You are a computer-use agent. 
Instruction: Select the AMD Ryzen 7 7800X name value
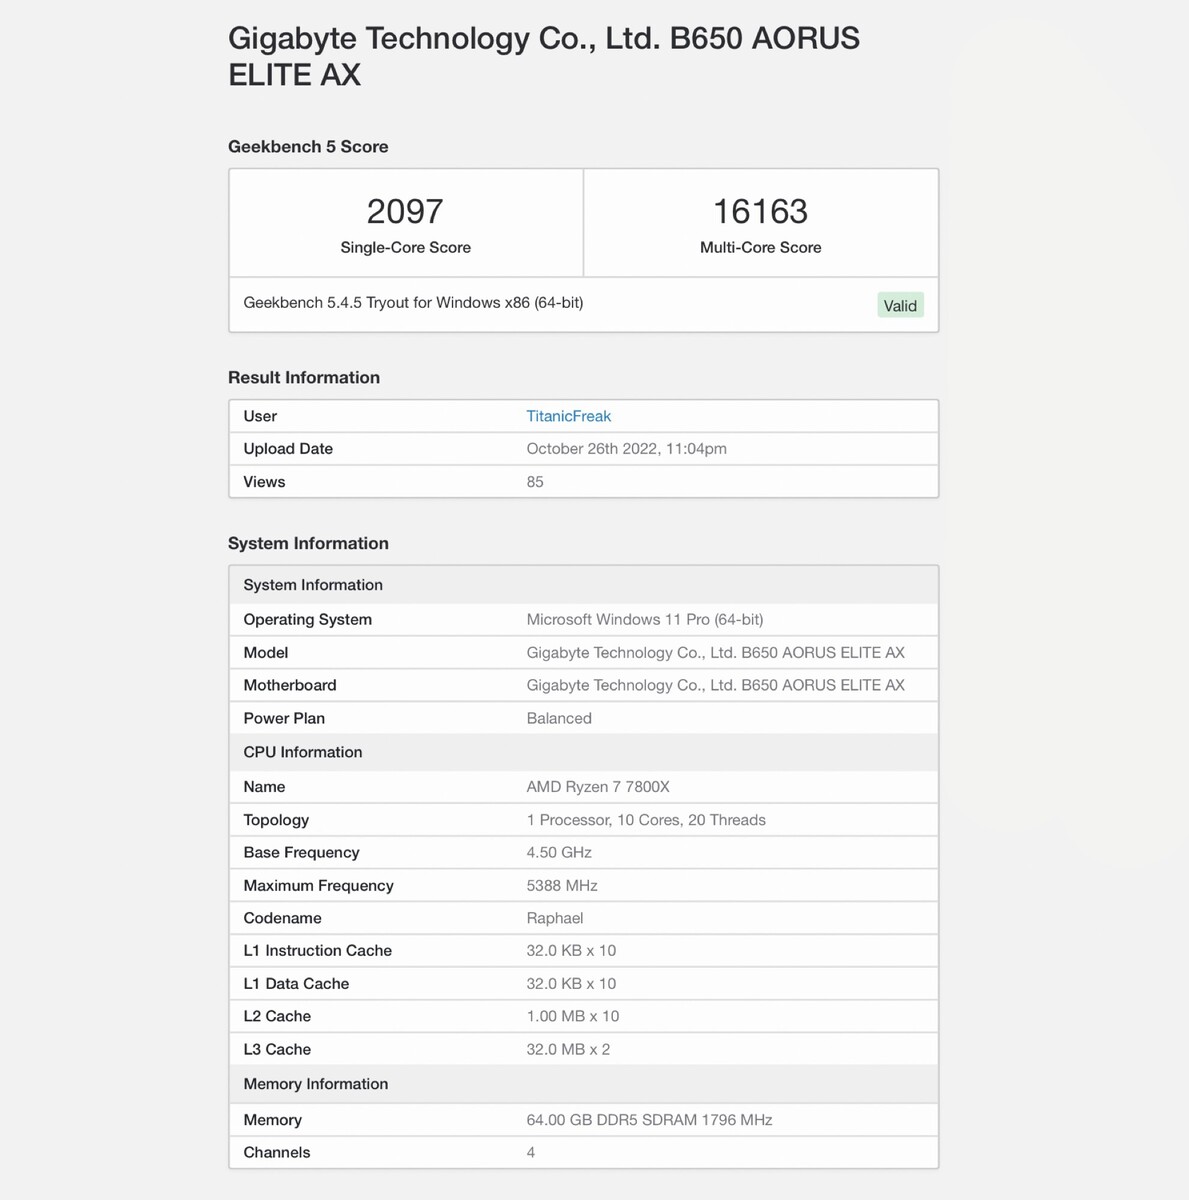pyautogui.click(x=598, y=787)
